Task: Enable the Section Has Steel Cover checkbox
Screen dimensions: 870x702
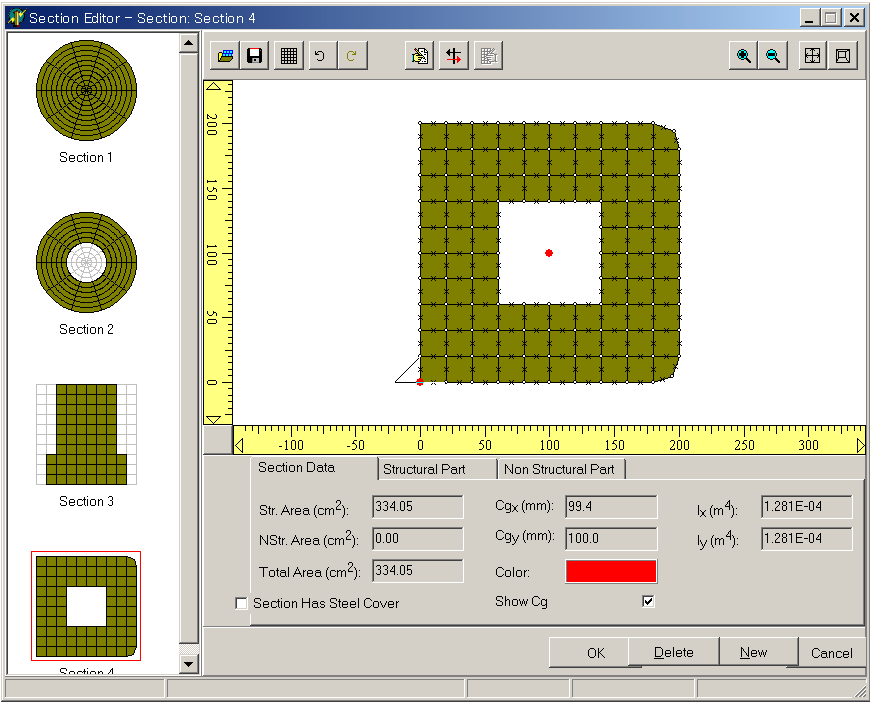Action: tap(241, 603)
